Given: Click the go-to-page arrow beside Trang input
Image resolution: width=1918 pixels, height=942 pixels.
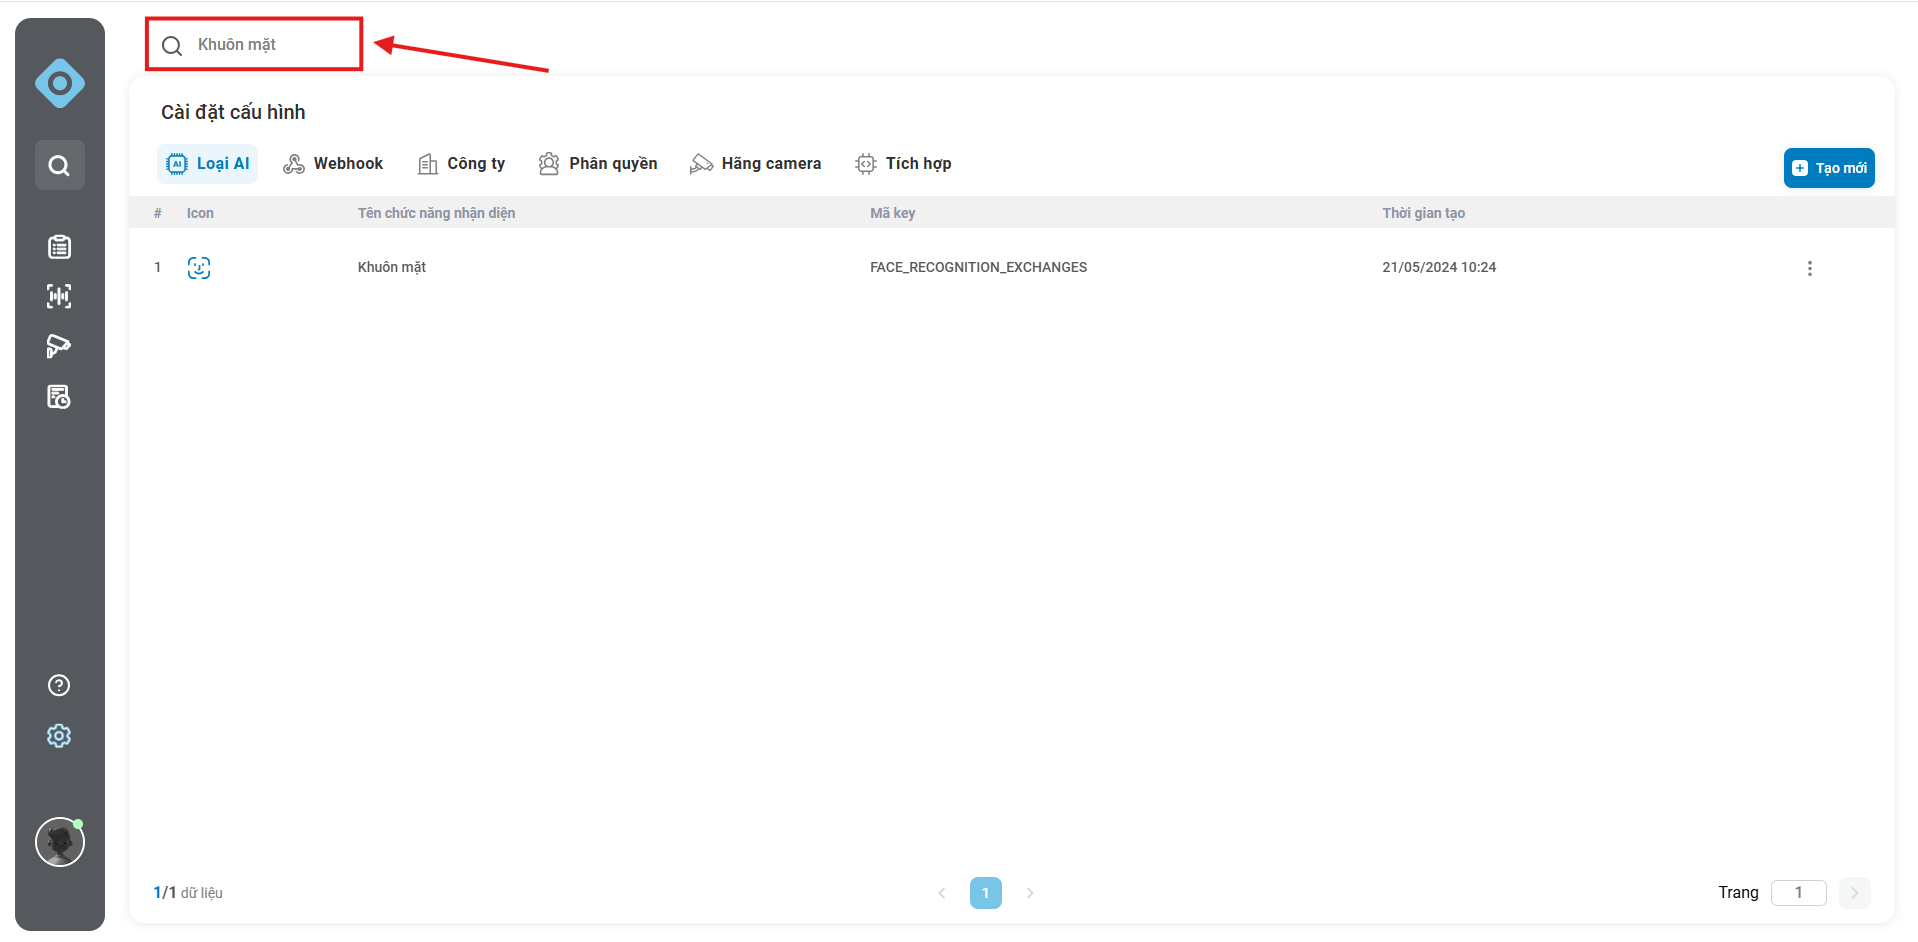Looking at the screenshot, I should click(x=1854, y=893).
